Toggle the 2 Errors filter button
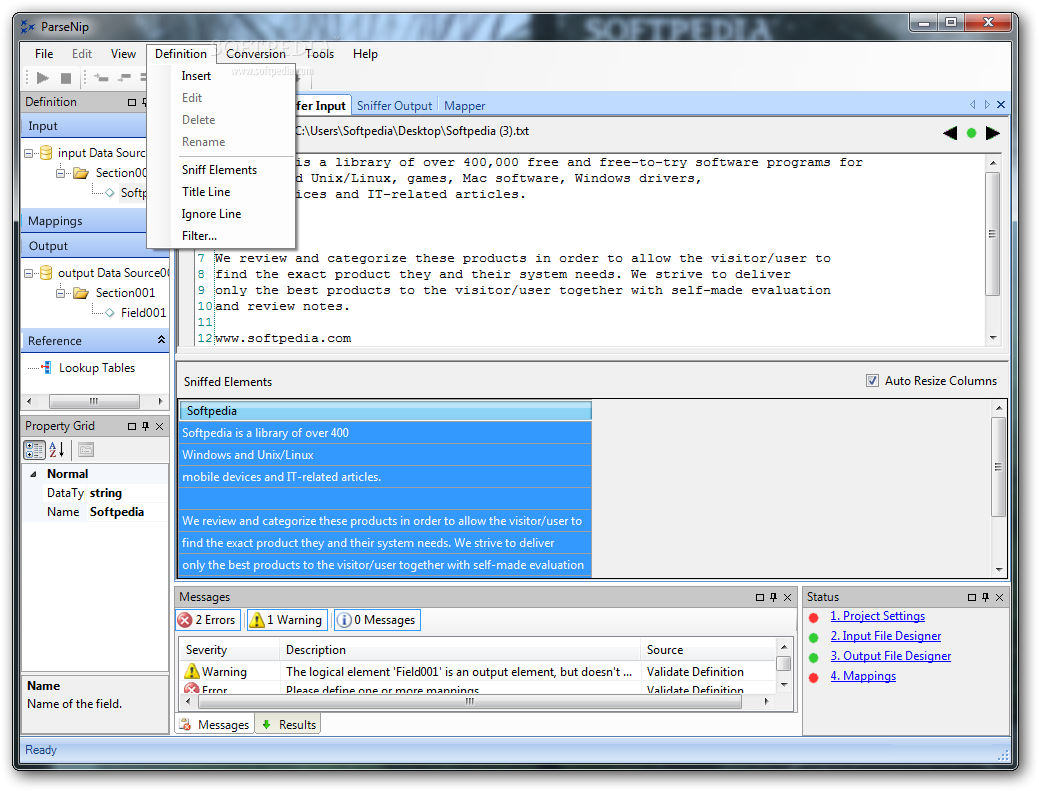The image size is (1039, 791). (x=207, y=620)
